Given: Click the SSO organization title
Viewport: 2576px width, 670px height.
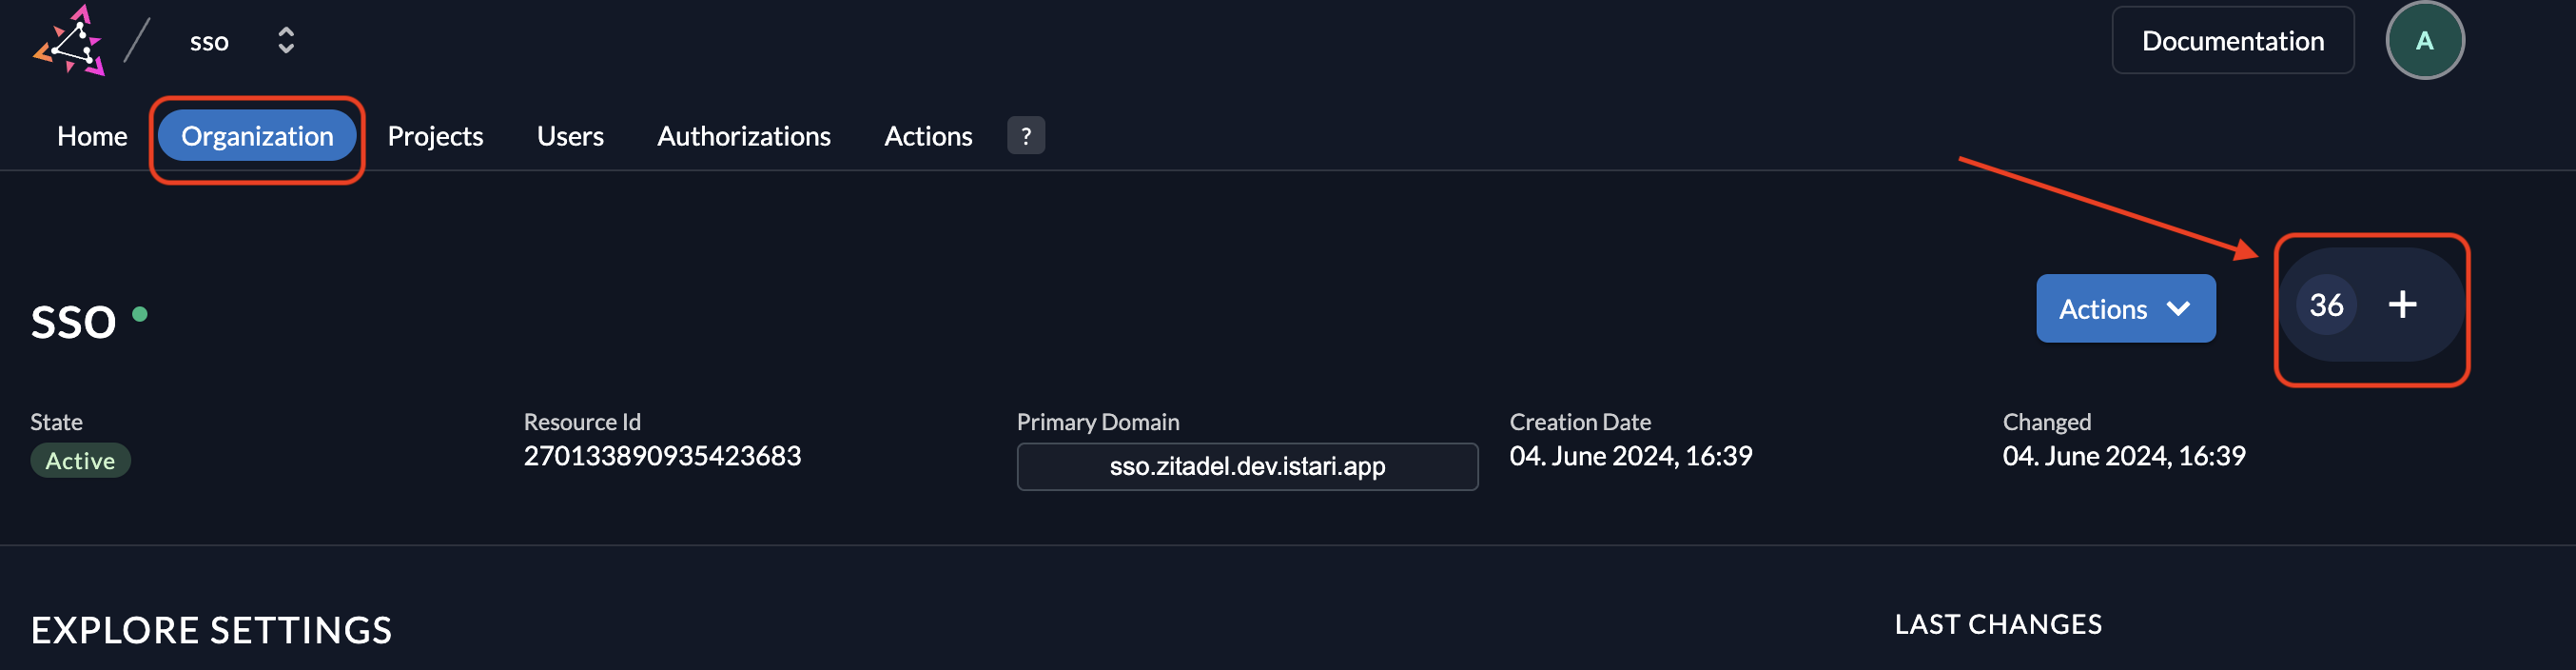Looking at the screenshot, I should 74,323.
